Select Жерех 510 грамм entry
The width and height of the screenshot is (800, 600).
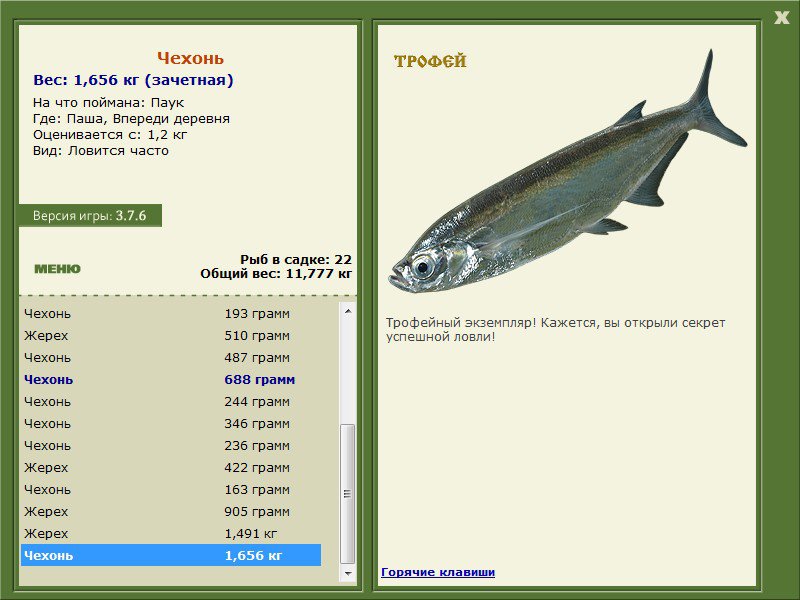[170, 335]
